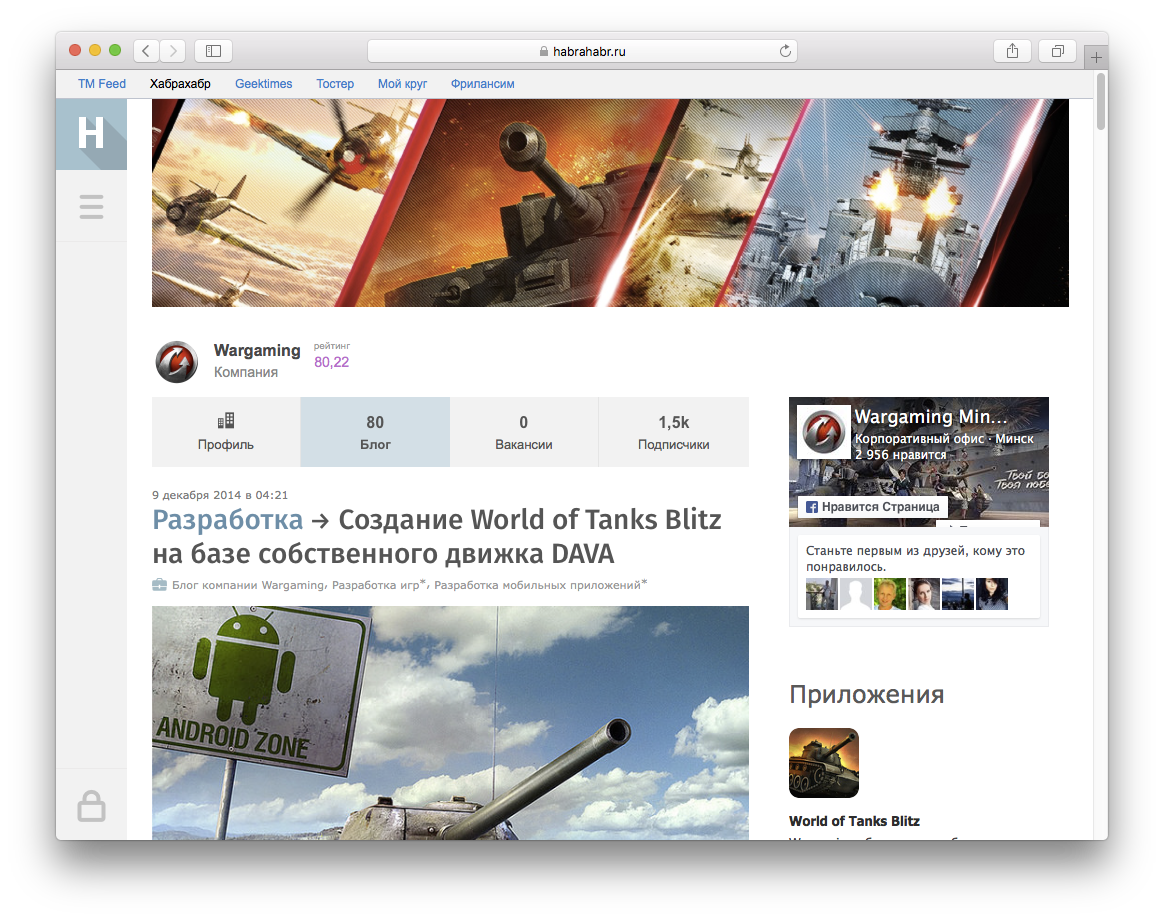Show all tabs overview
The height and width of the screenshot is (920, 1164).
coord(1058,50)
